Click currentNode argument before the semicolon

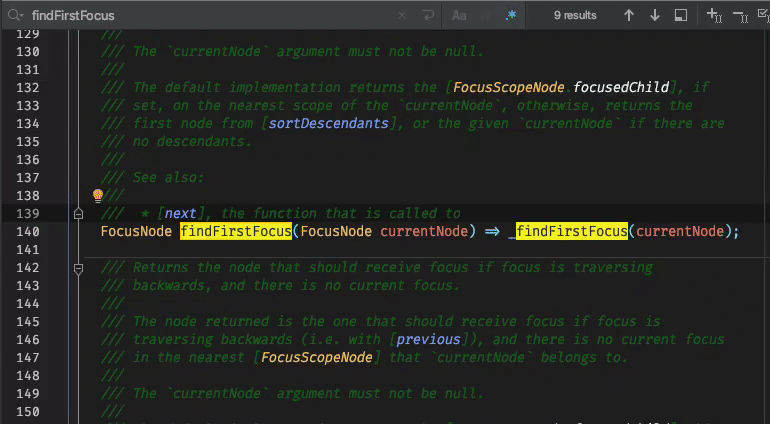(x=680, y=231)
